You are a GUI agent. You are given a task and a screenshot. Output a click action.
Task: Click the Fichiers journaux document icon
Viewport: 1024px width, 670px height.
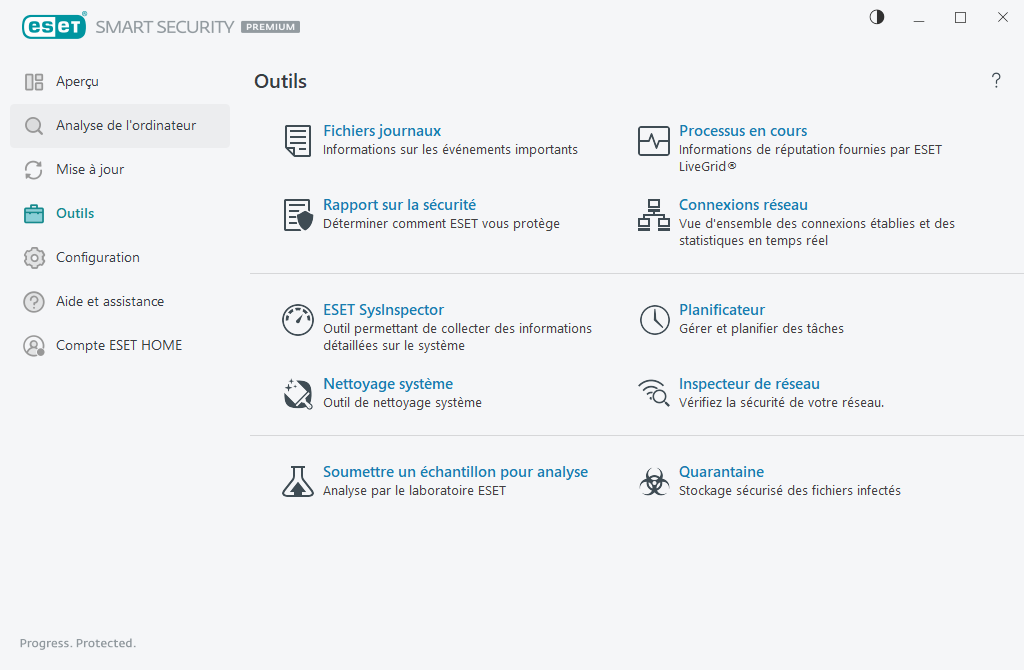(x=298, y=140)
